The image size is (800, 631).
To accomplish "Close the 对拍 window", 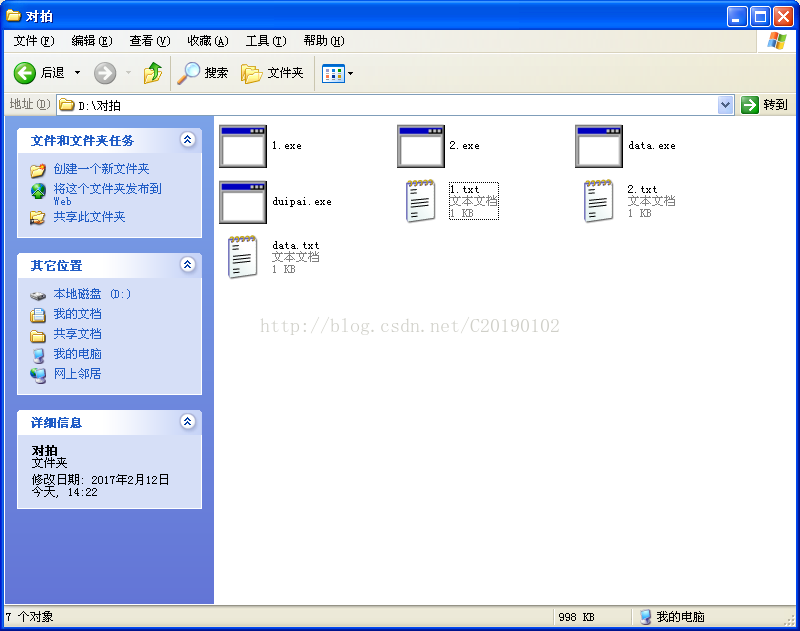I will click(x=783, y=17).
